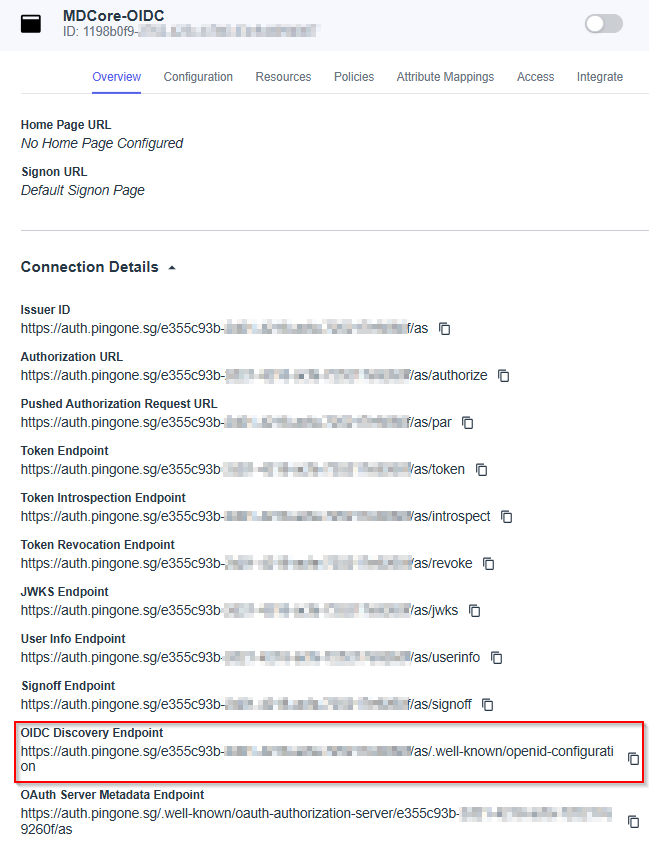
Task: Collapse the Connection Details section
Action: click(x=172, y=268)
